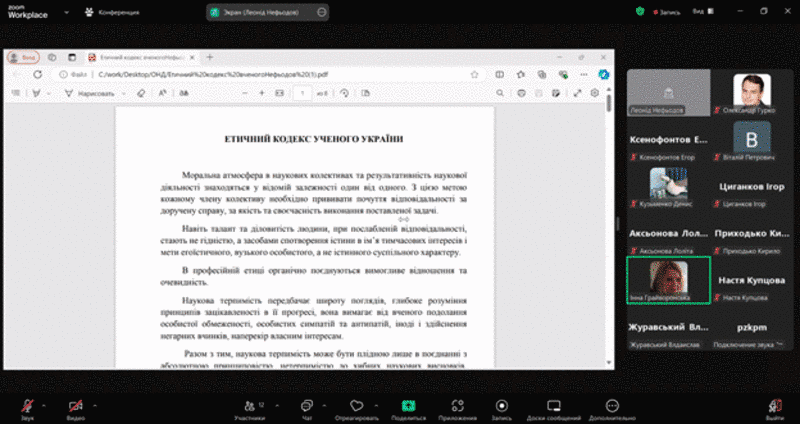
Task: Toggle PDF read aloud icon
Action: (x=162, y=93)
